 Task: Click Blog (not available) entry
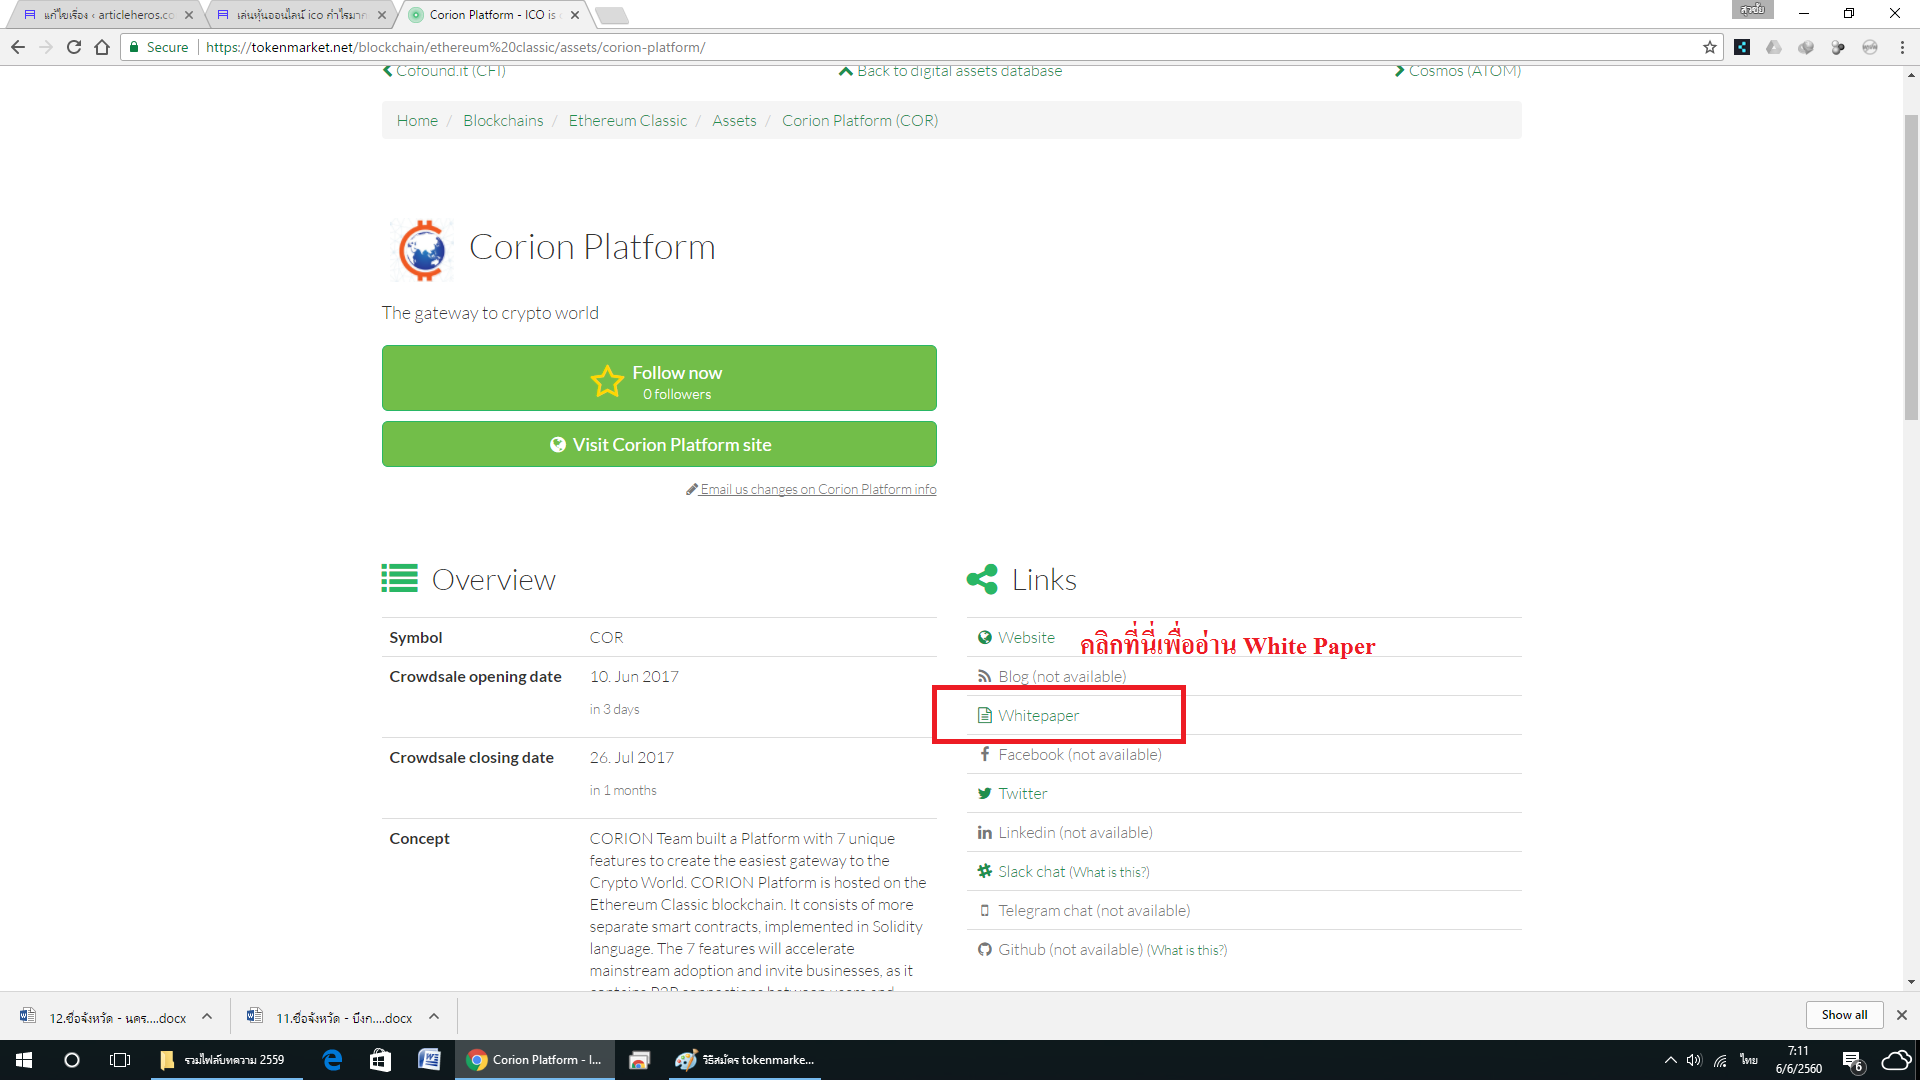1061,676
